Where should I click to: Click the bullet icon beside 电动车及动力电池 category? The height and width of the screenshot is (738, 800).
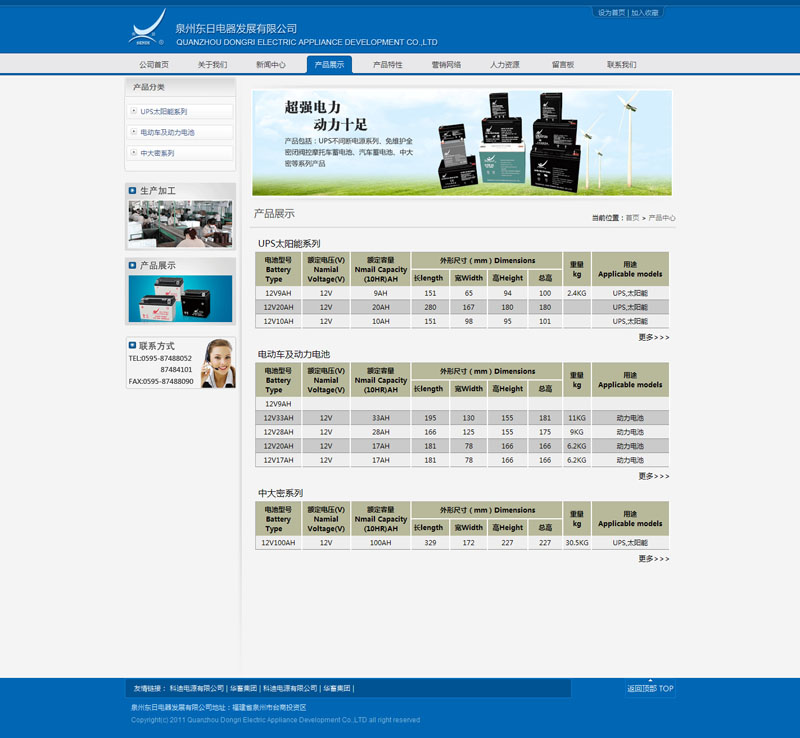[134, 132]
